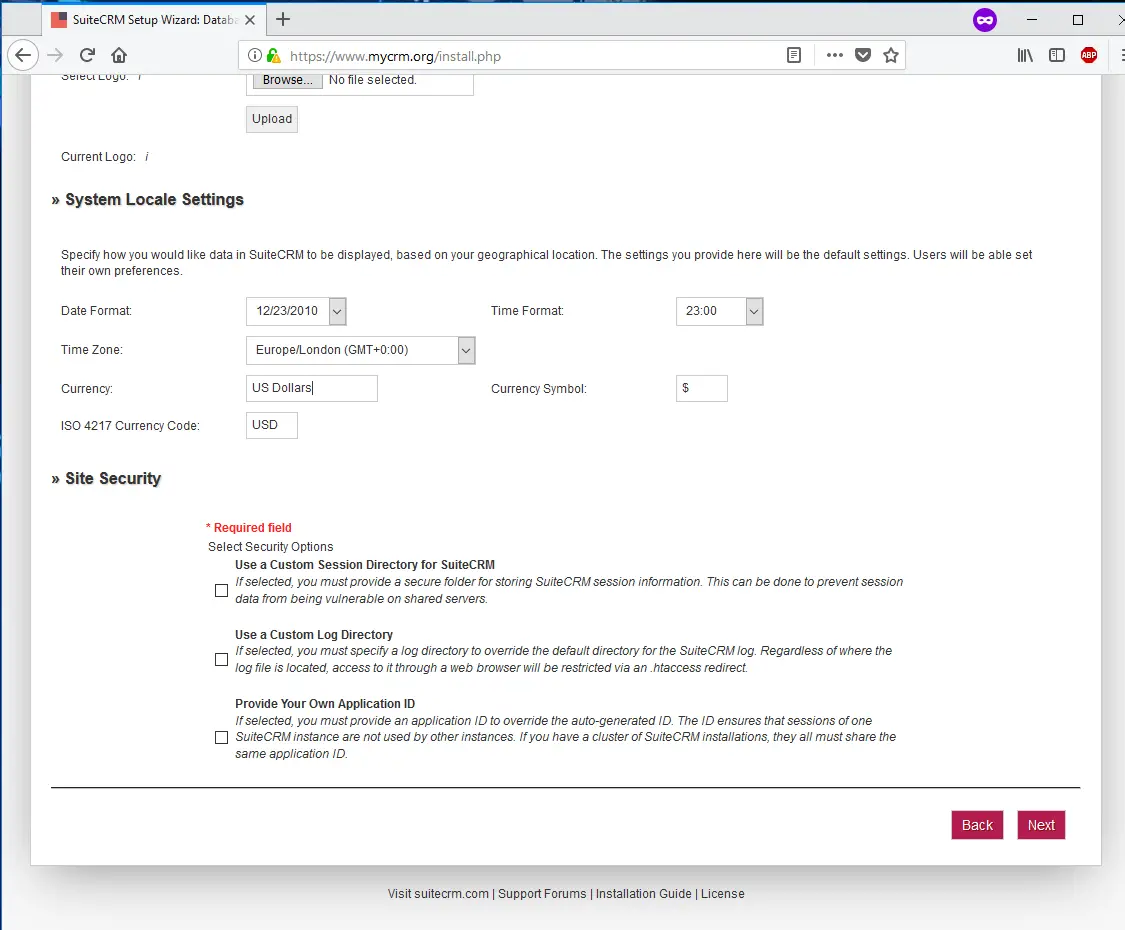
Task: Click the System Locale Settings heading
Action: coord(154,199)
